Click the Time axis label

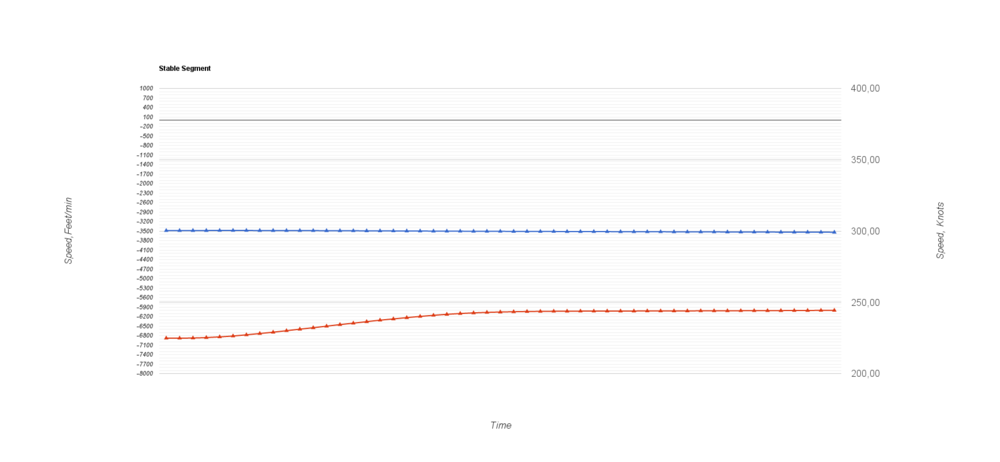click(x=500, y=425)
